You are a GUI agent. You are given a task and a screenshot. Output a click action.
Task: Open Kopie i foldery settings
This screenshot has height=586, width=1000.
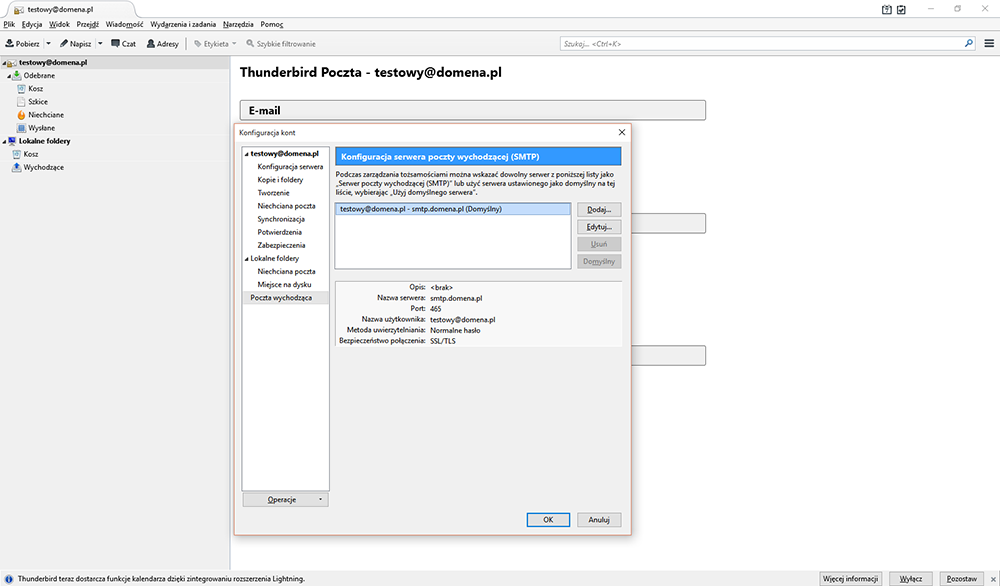click(x=280, y=180)
